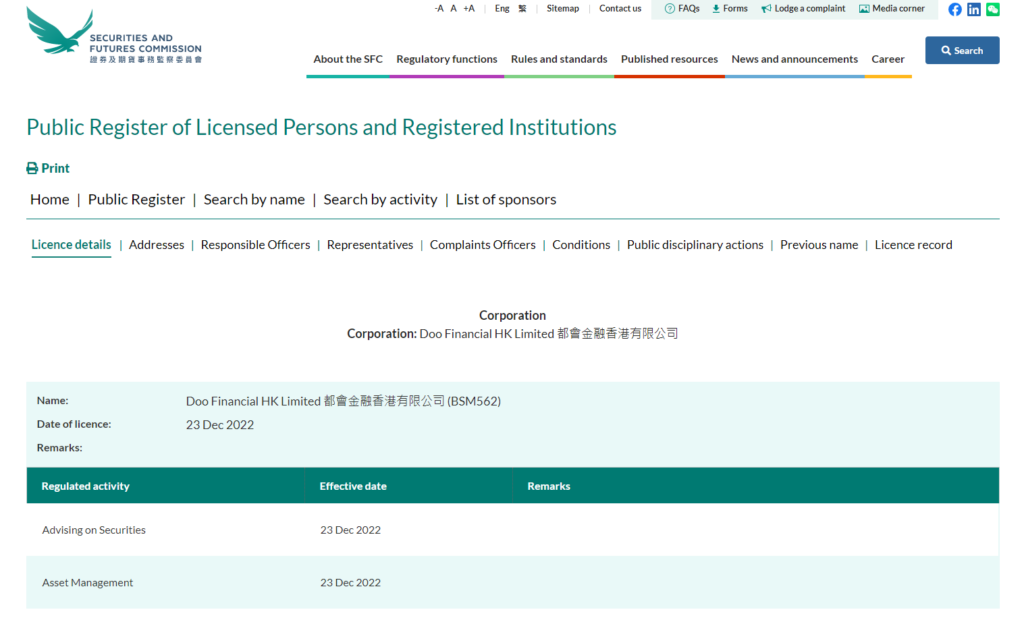Expand the Regulatory functions menu
This screenshot has height=618, width=1024.
447,59
